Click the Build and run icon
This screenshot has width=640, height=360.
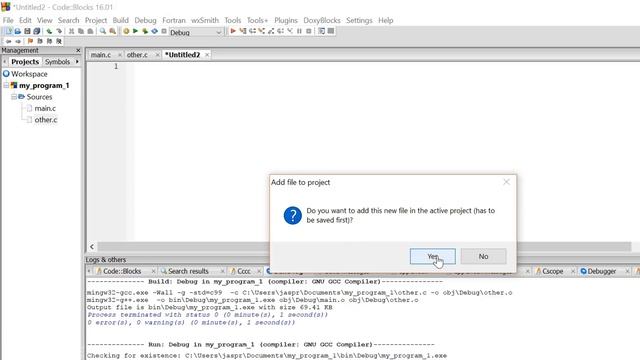point(145,31)
